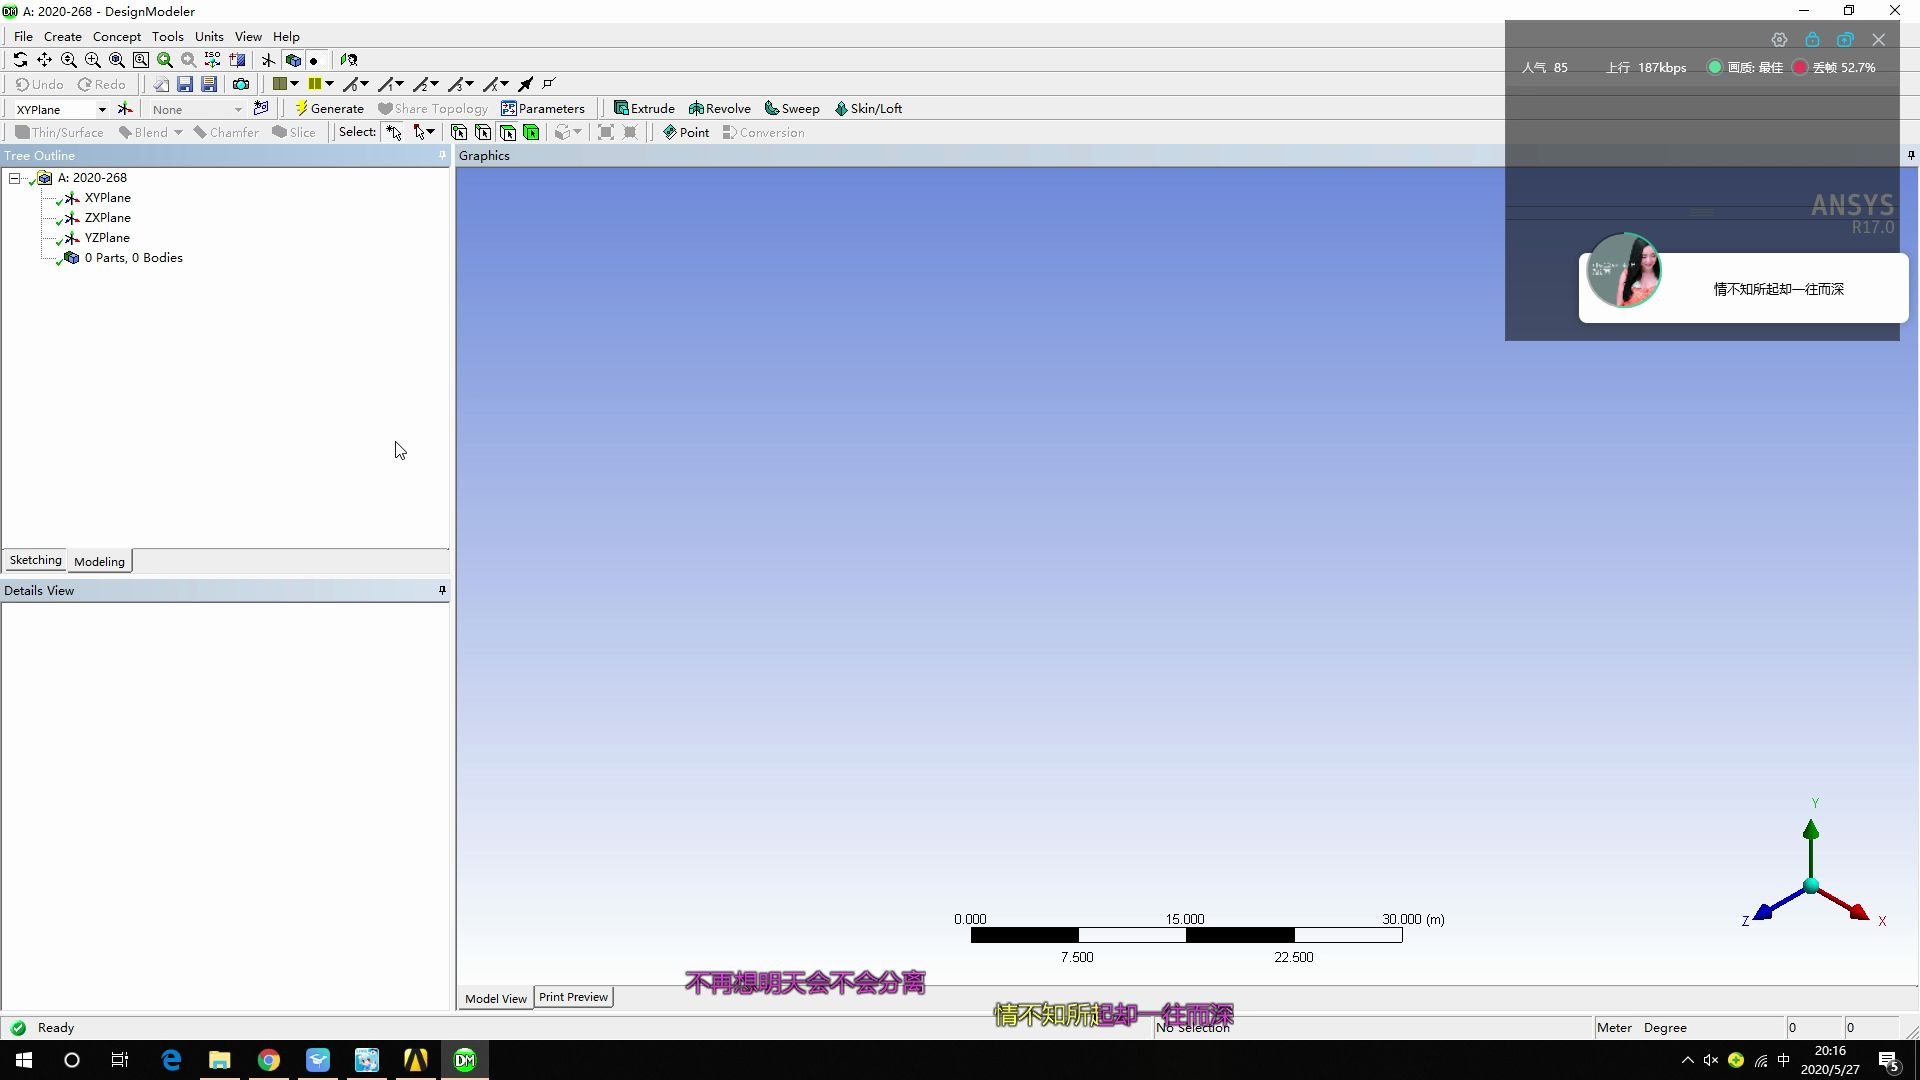The image size is (1920, 1080).
Task: Create a new Point feature
Action: coord(686,132)
